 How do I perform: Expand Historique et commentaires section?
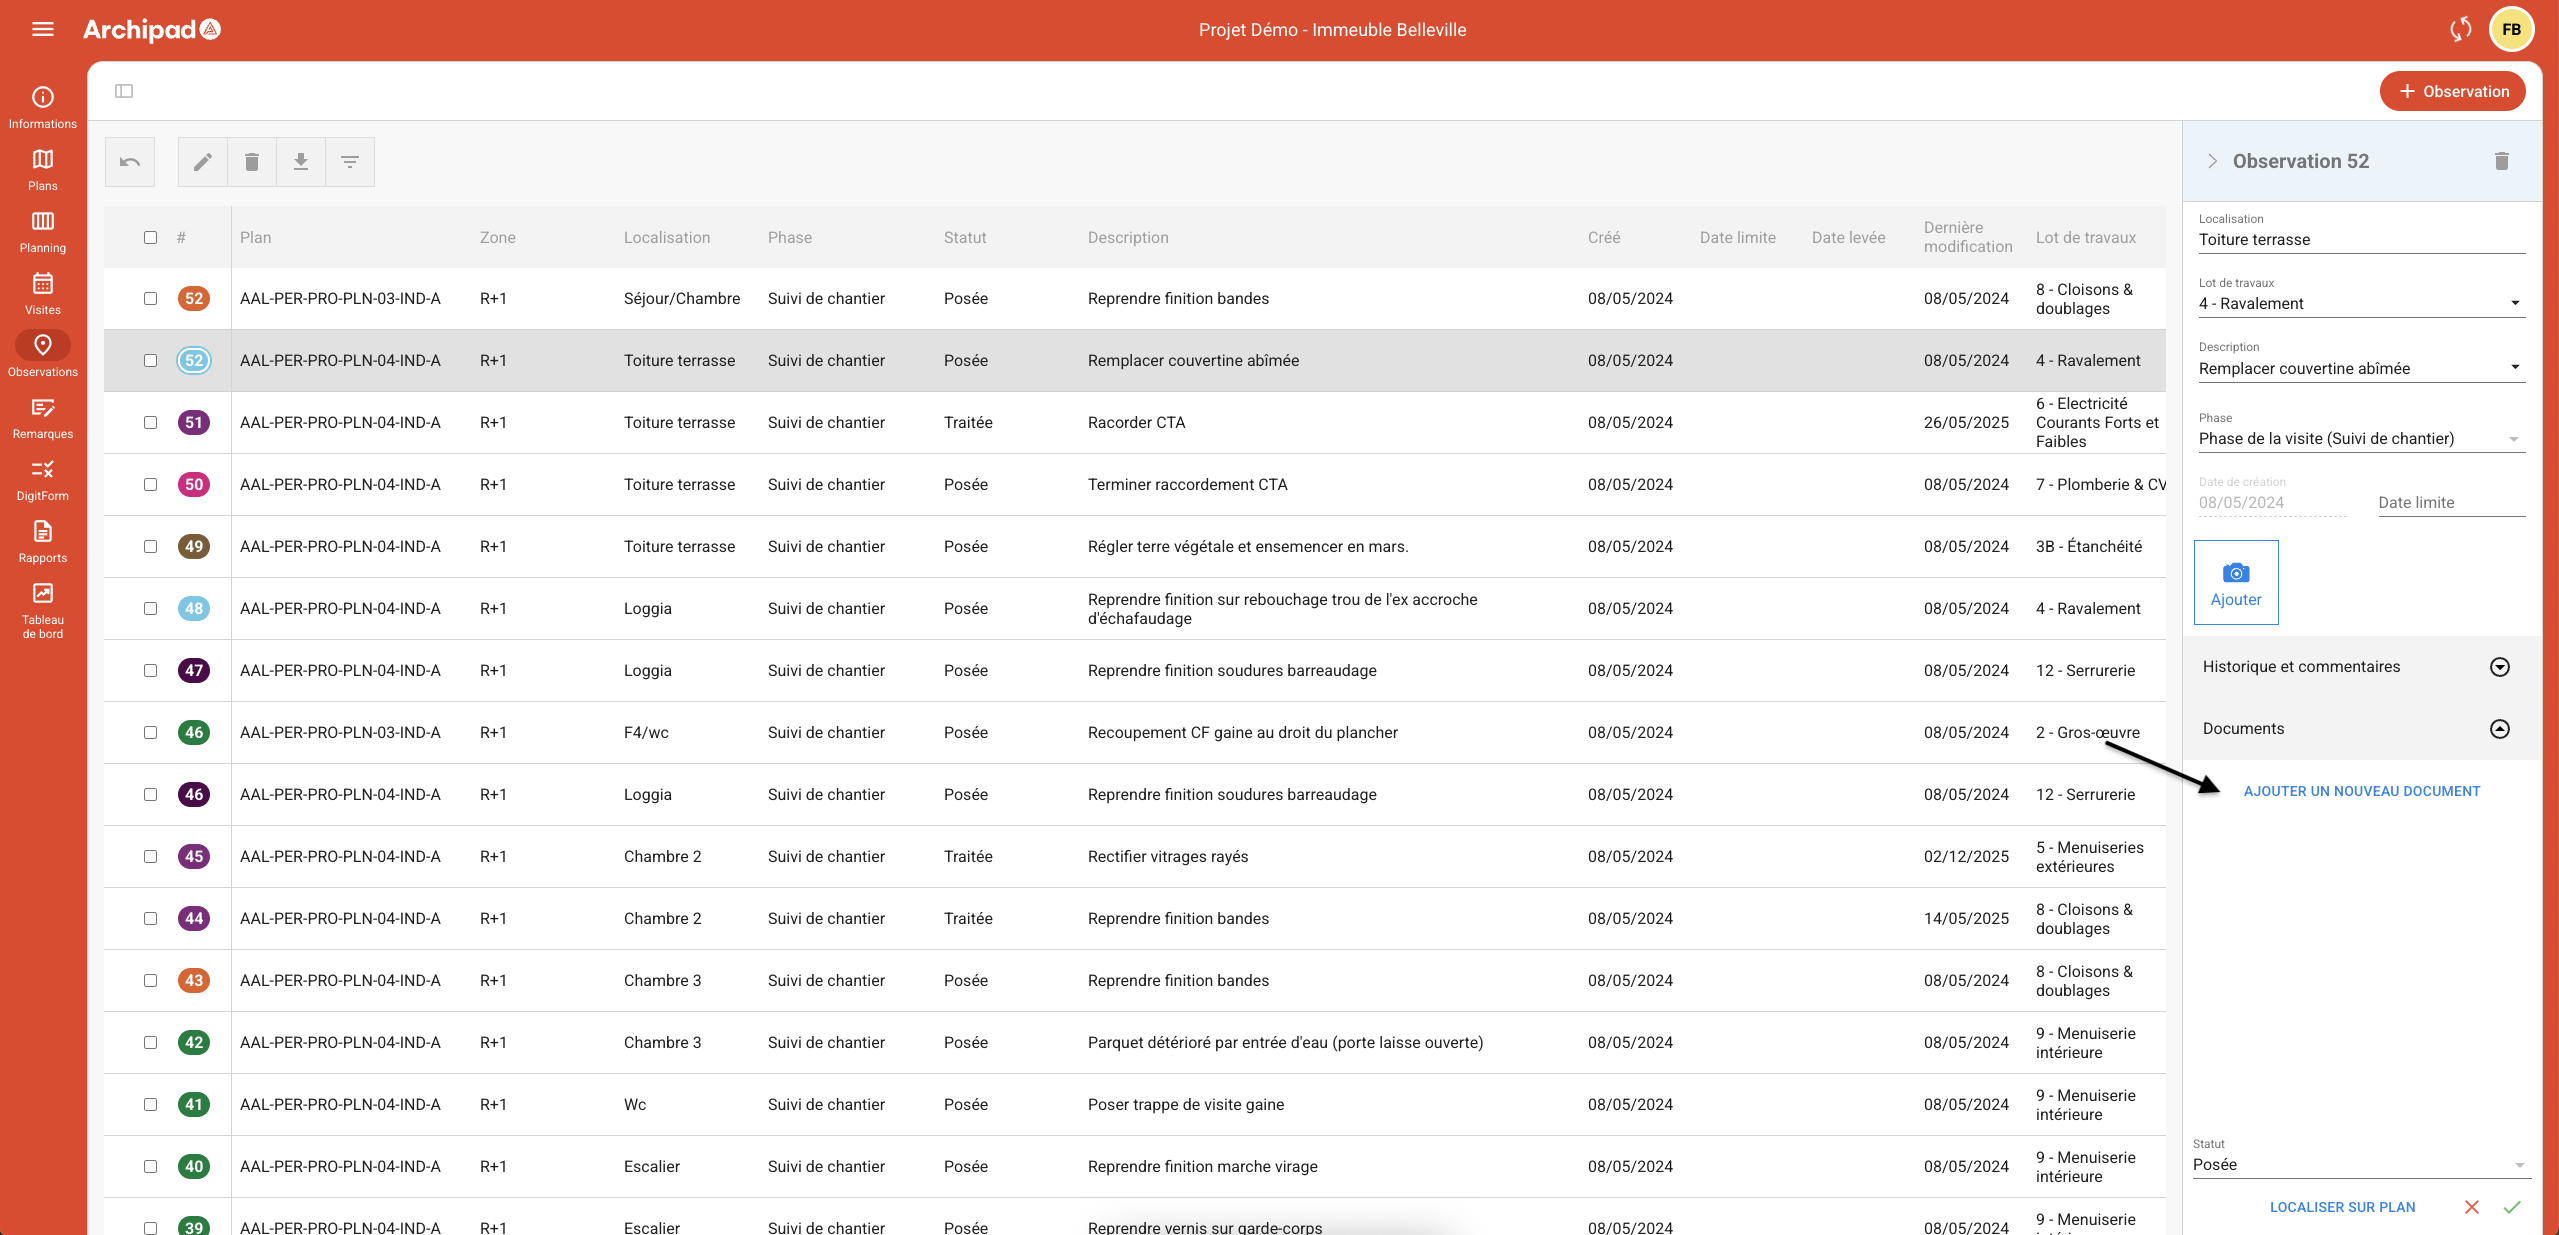click(2499, 667)
